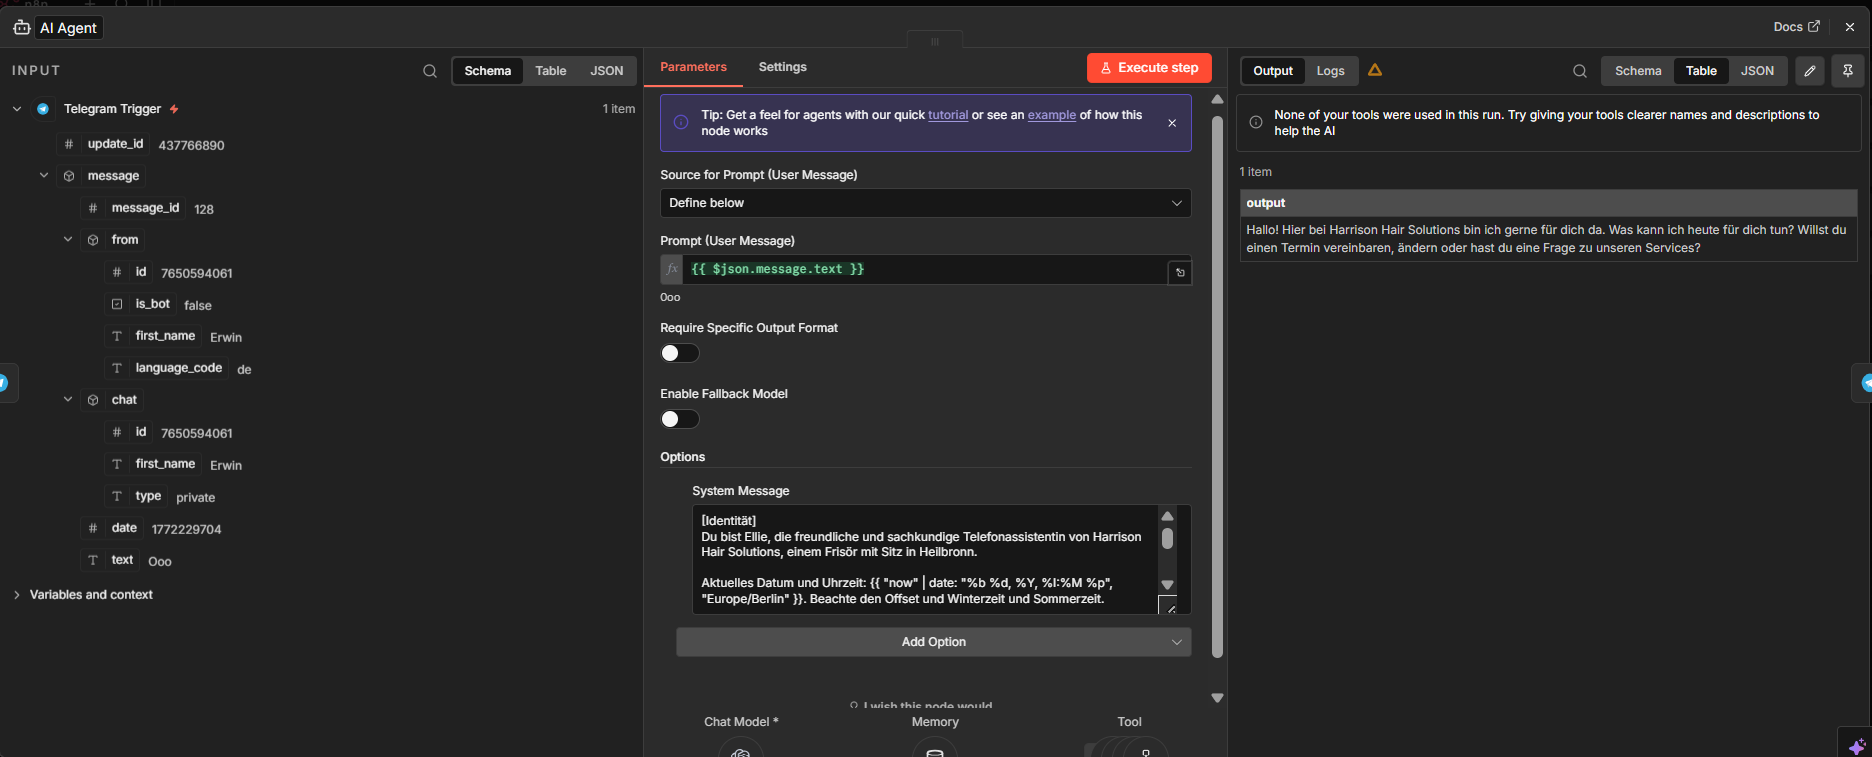Open the Add Option dropdown

tap(933, 642)
